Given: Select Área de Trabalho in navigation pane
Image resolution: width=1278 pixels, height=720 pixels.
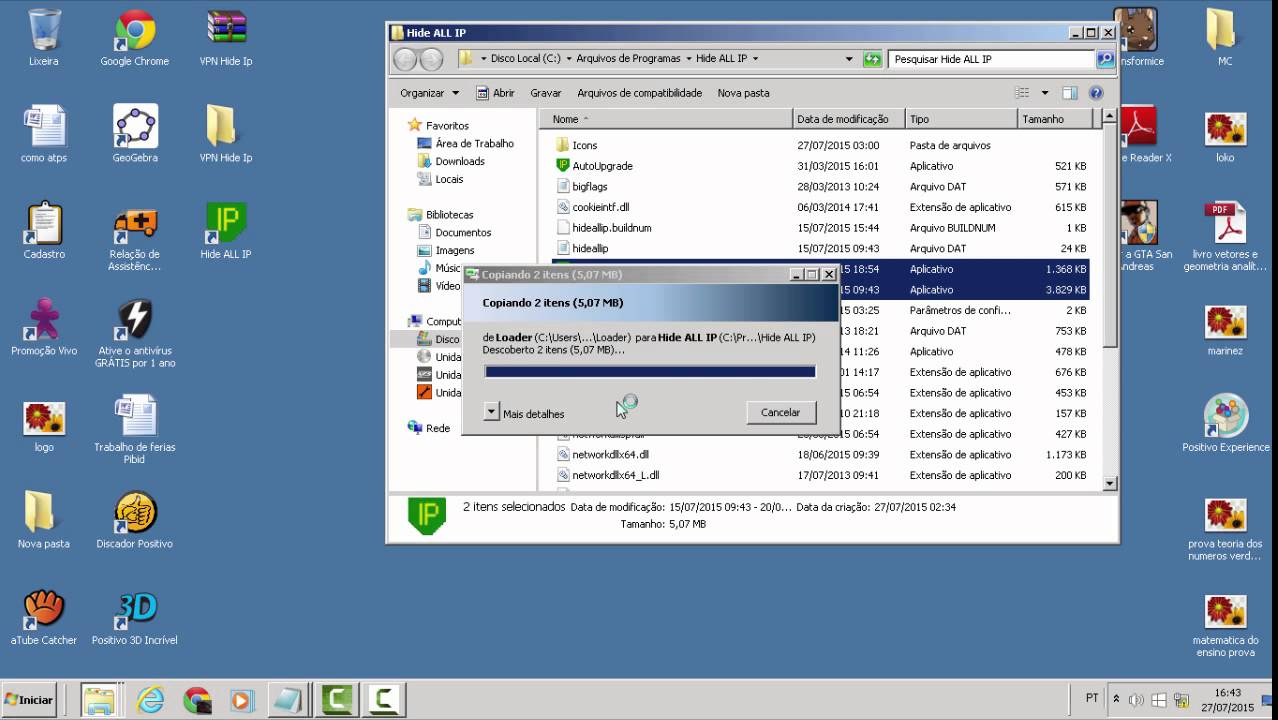Looking at the screenshot, I should coord(474,144).
